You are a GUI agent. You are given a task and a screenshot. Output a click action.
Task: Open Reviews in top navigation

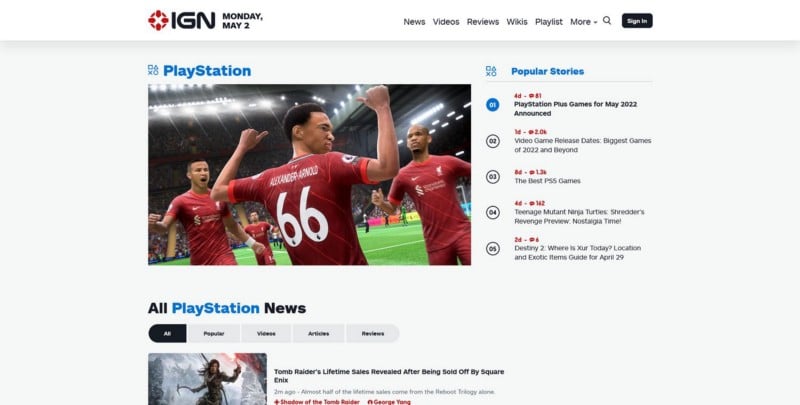(x=483, y=22)
